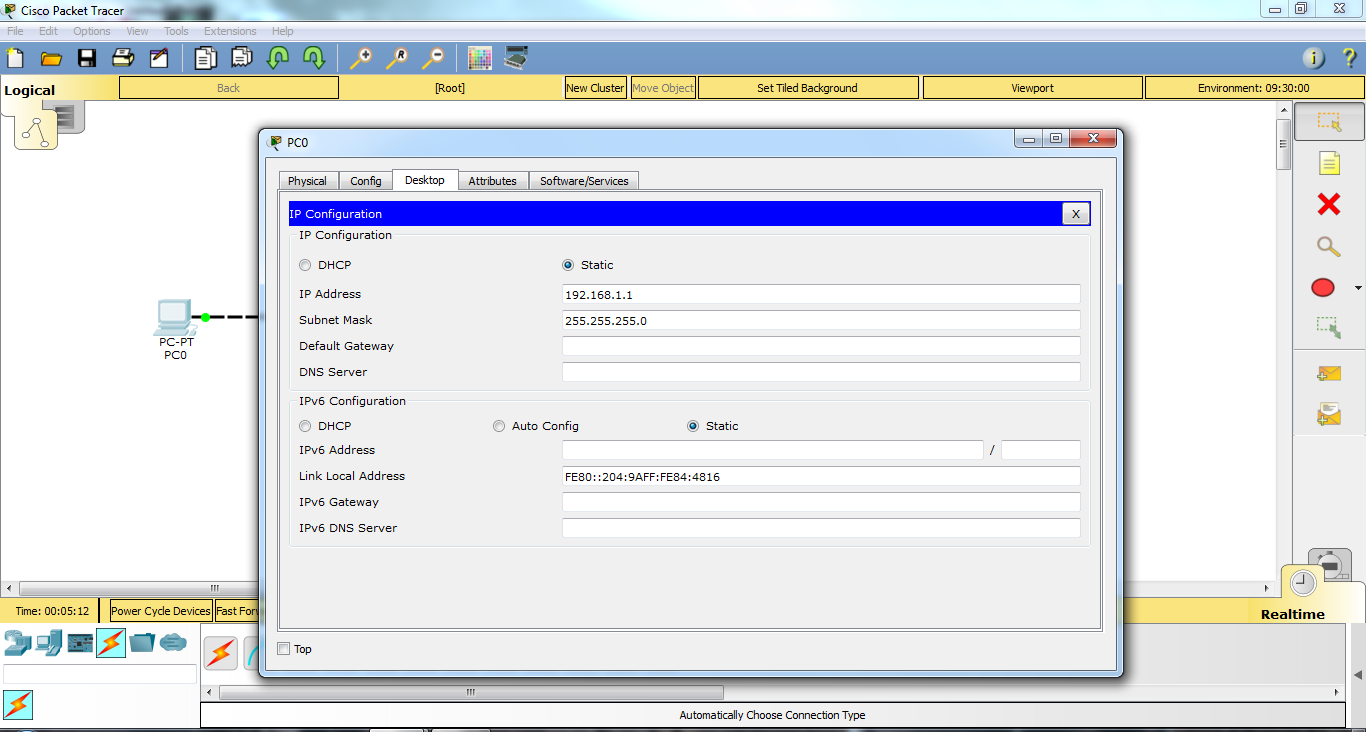The image size is (1366, 732).
Task: Open the File menu
Action: coord(15,31)
